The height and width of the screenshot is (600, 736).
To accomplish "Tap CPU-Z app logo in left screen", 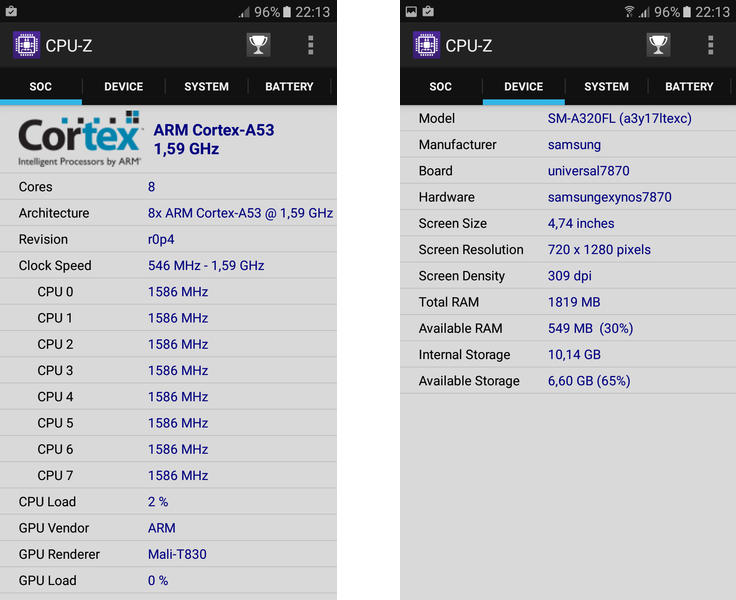I will point(26,45).
